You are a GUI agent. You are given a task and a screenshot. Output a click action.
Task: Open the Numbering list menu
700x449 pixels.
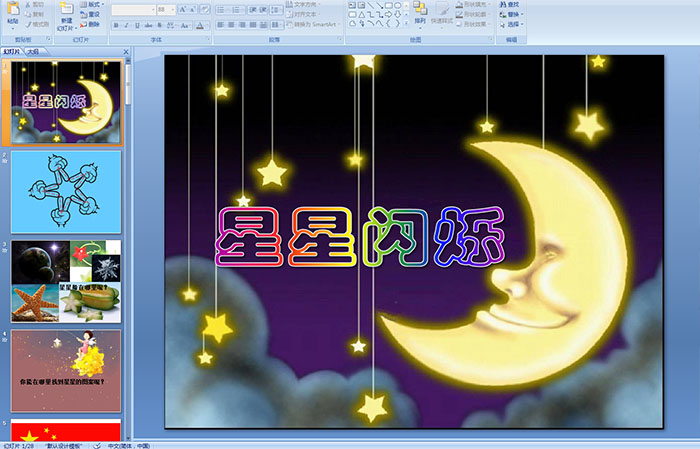click(x=238, y=10)
